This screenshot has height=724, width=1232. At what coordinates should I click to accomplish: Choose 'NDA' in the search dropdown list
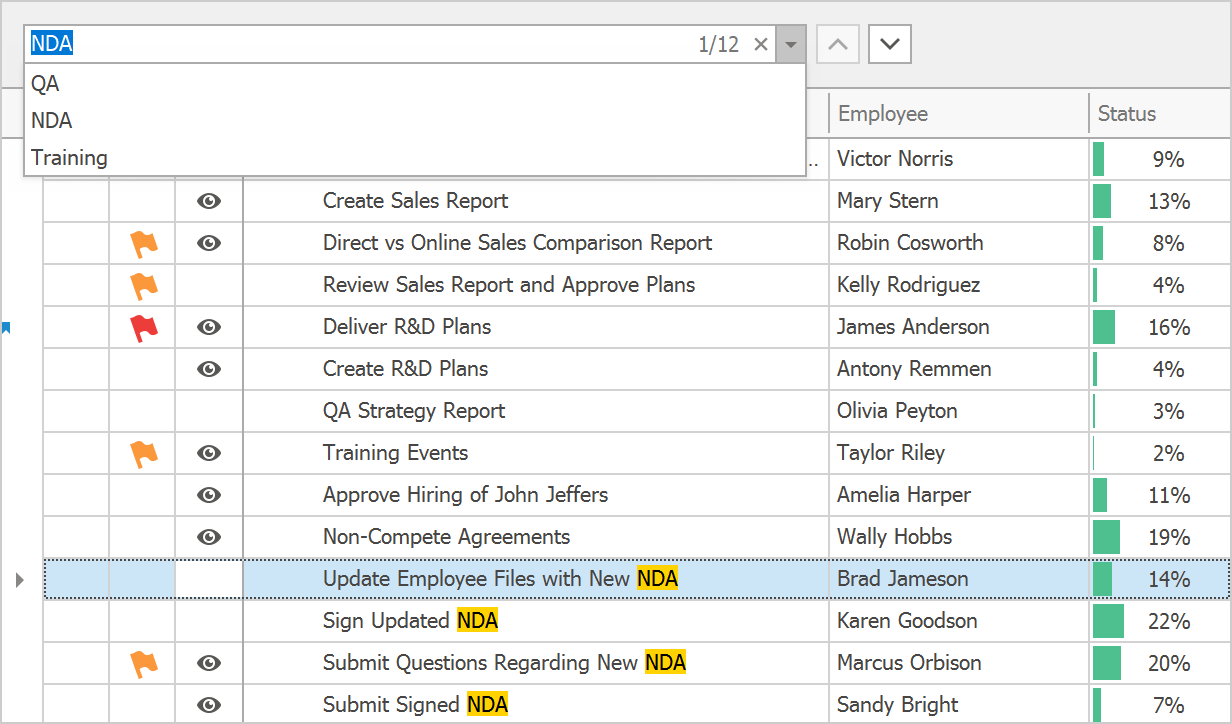(52, 121)
